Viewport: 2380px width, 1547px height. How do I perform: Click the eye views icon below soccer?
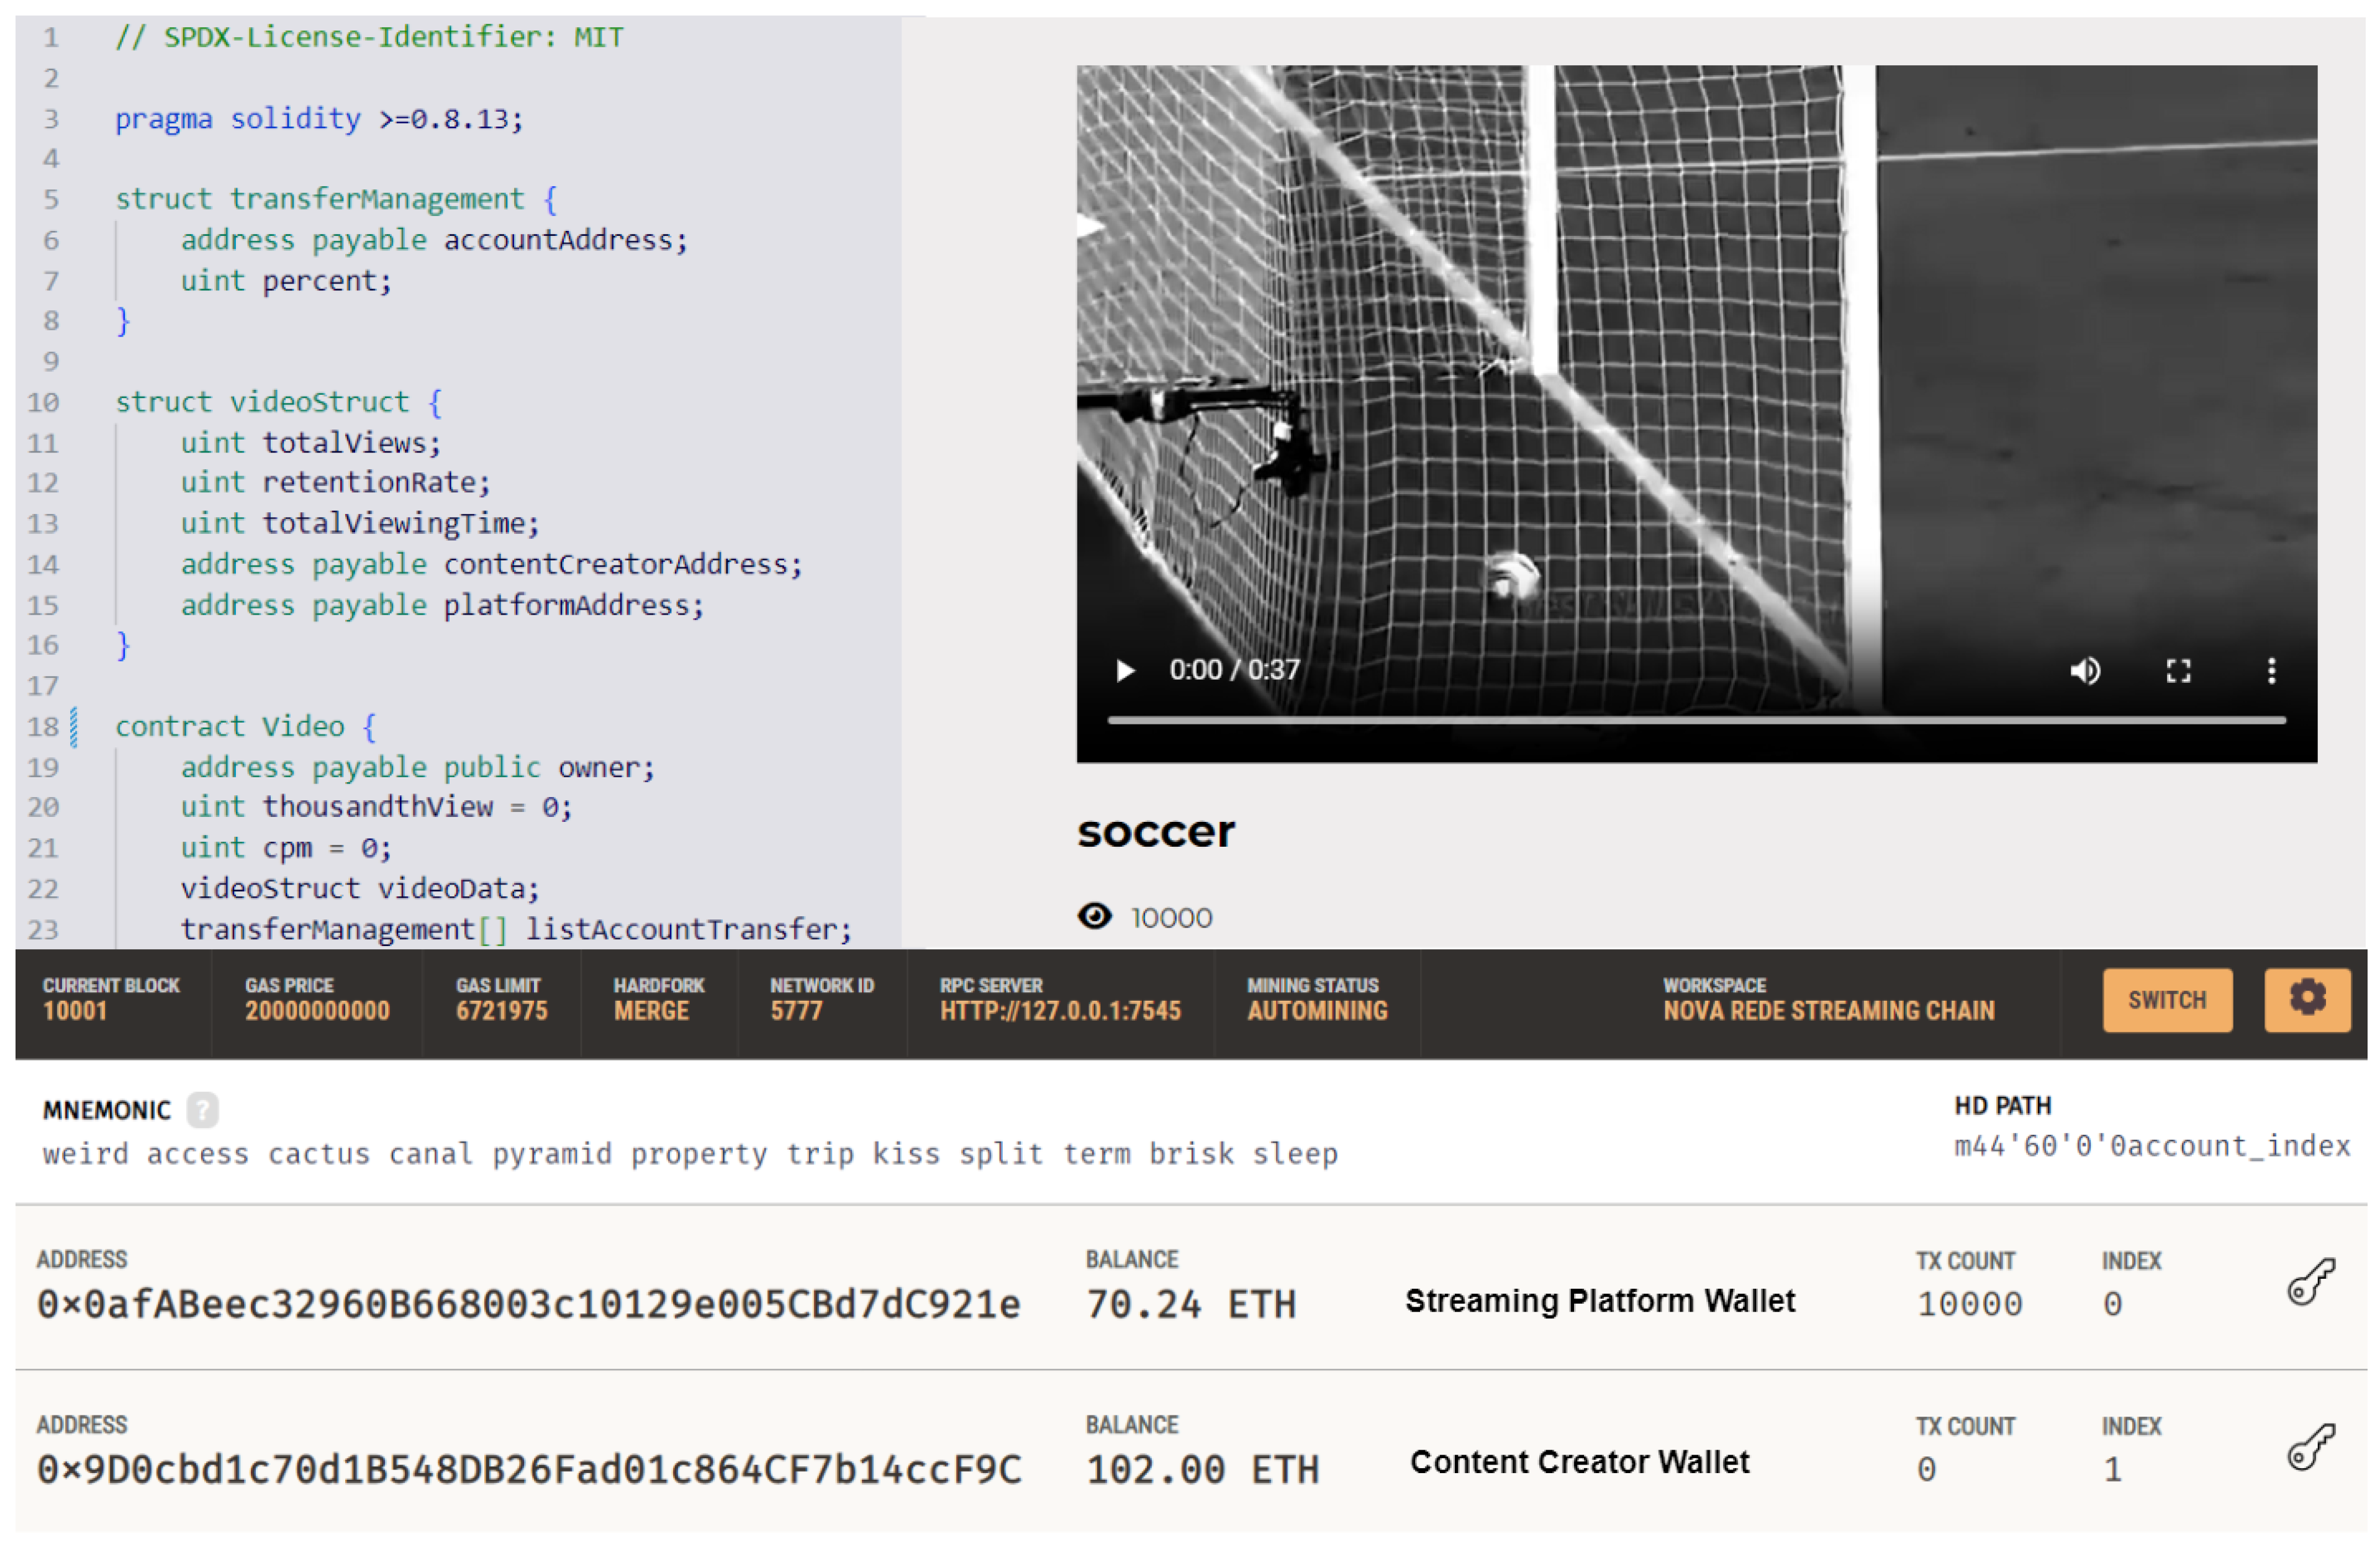click(x=1095, y=916)
